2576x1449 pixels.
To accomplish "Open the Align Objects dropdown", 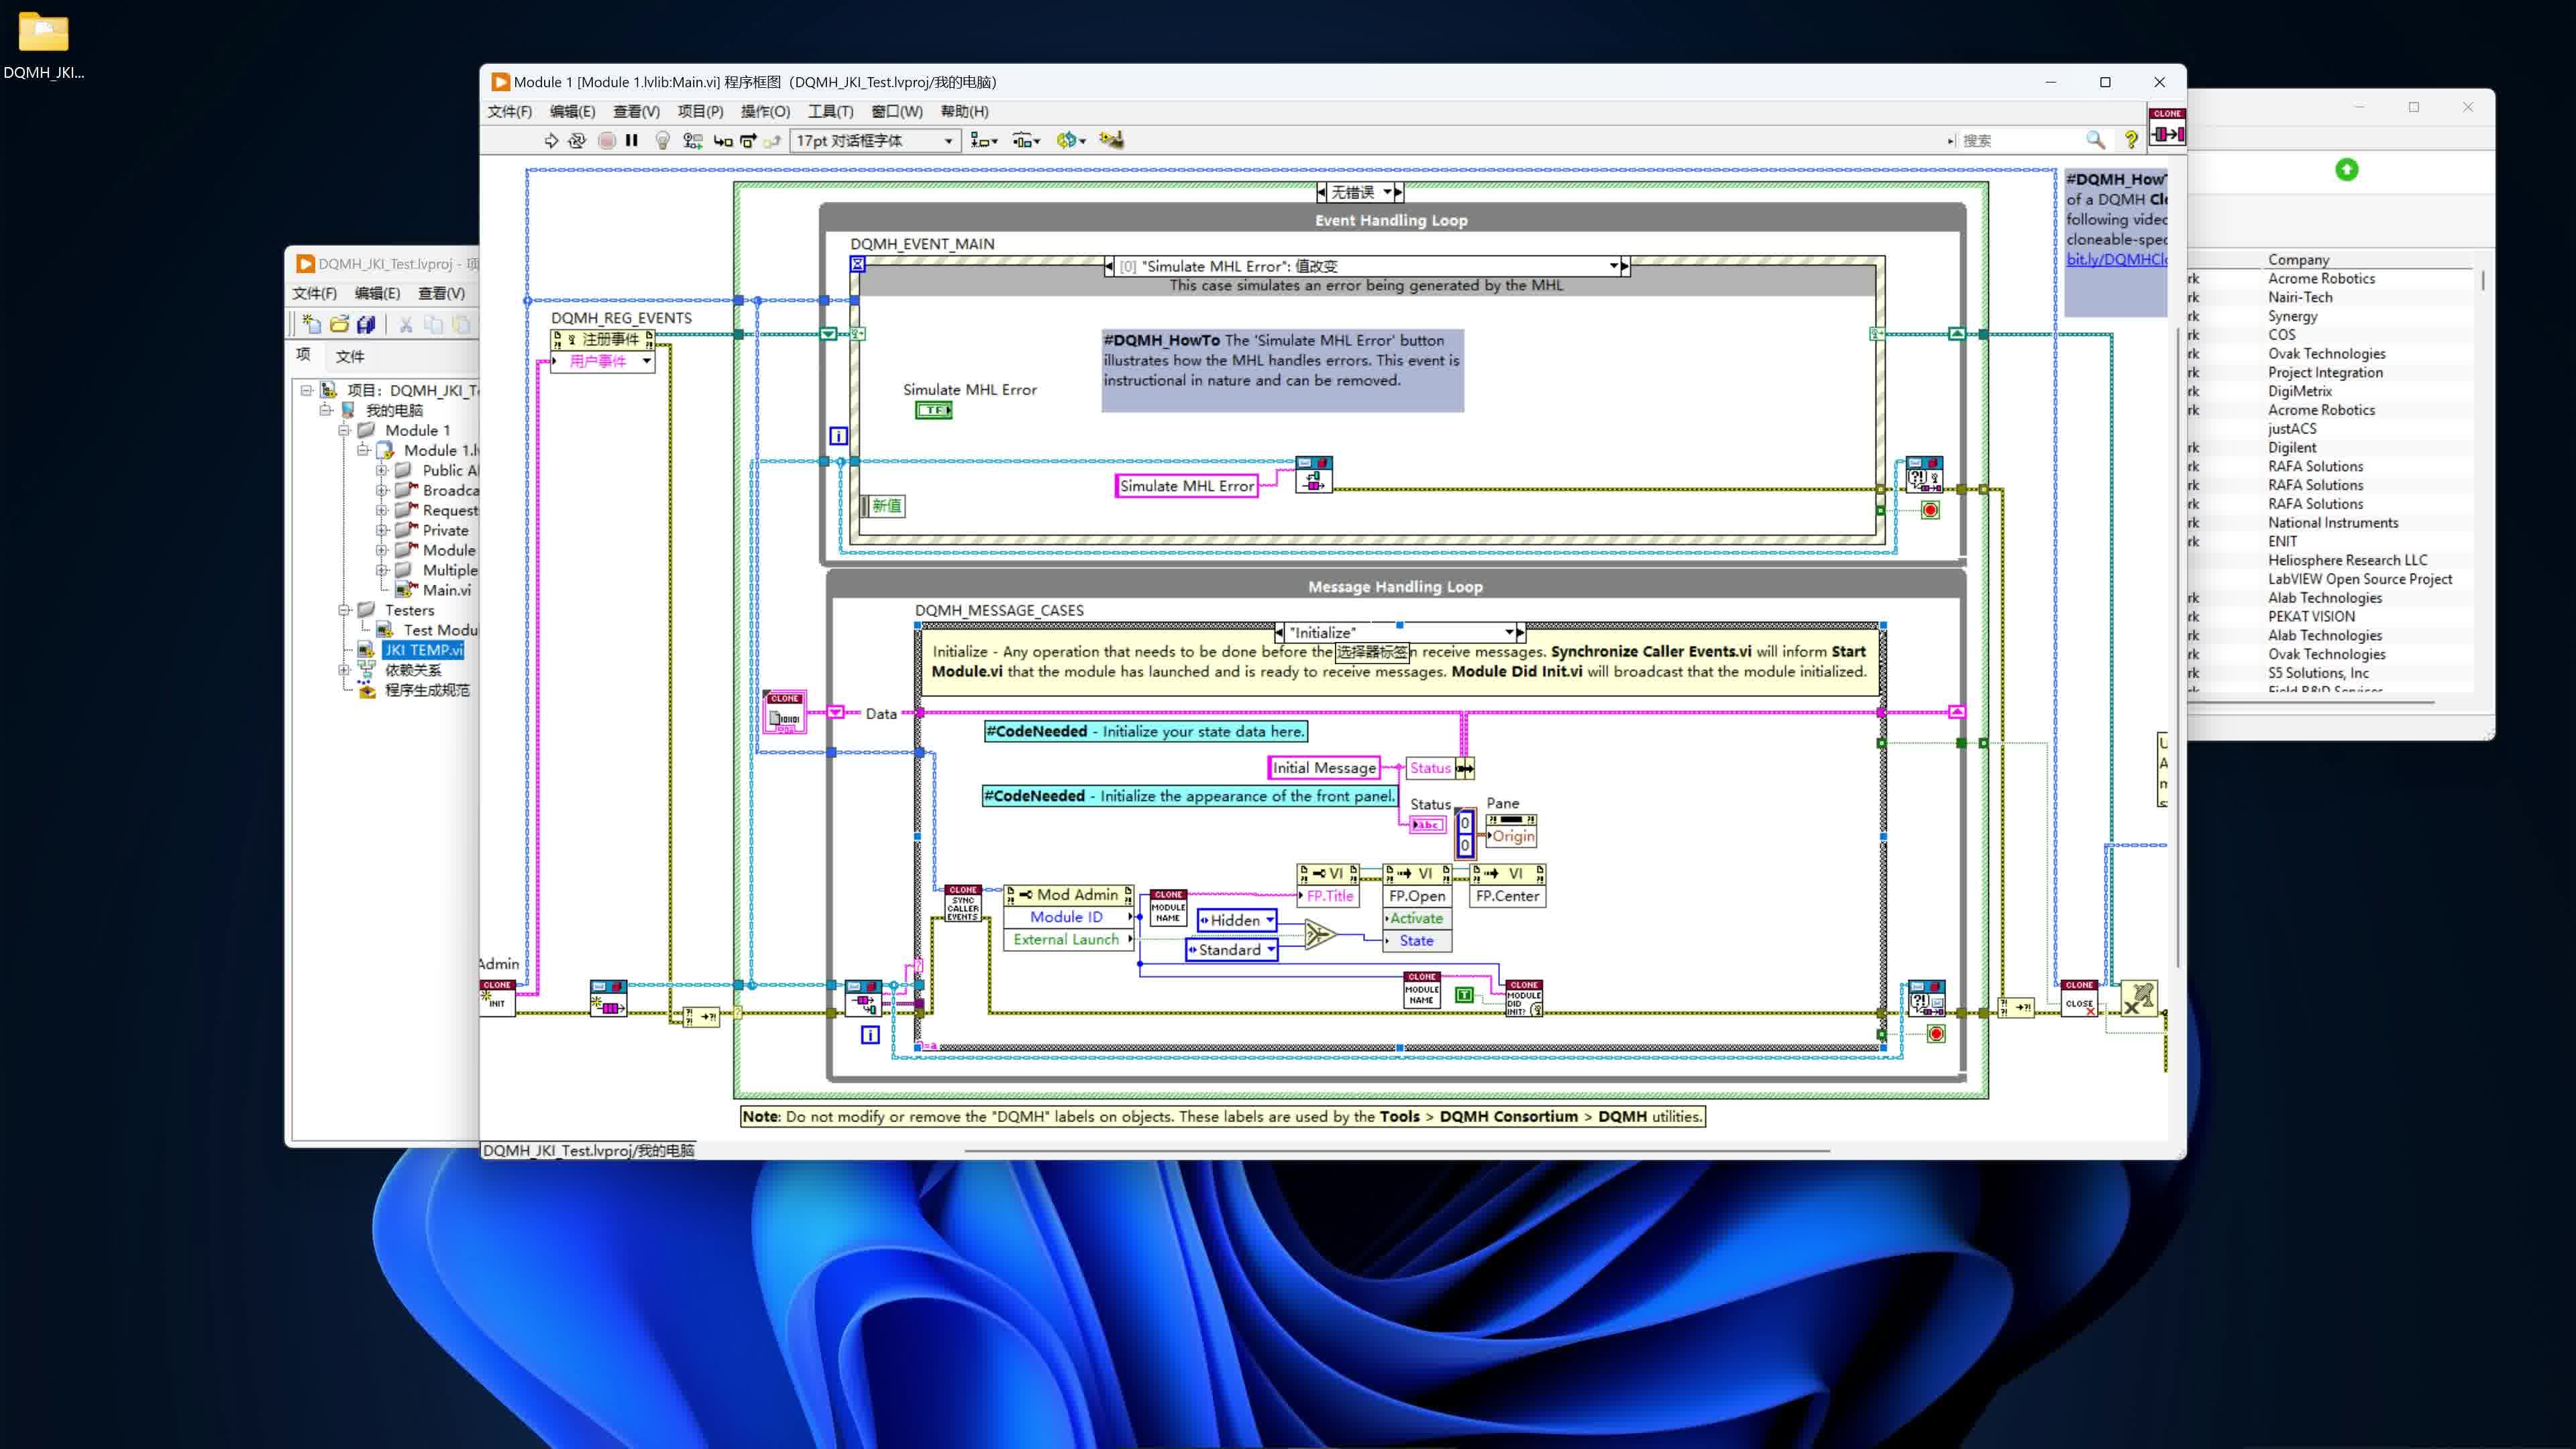I will [x=984, y=141].
